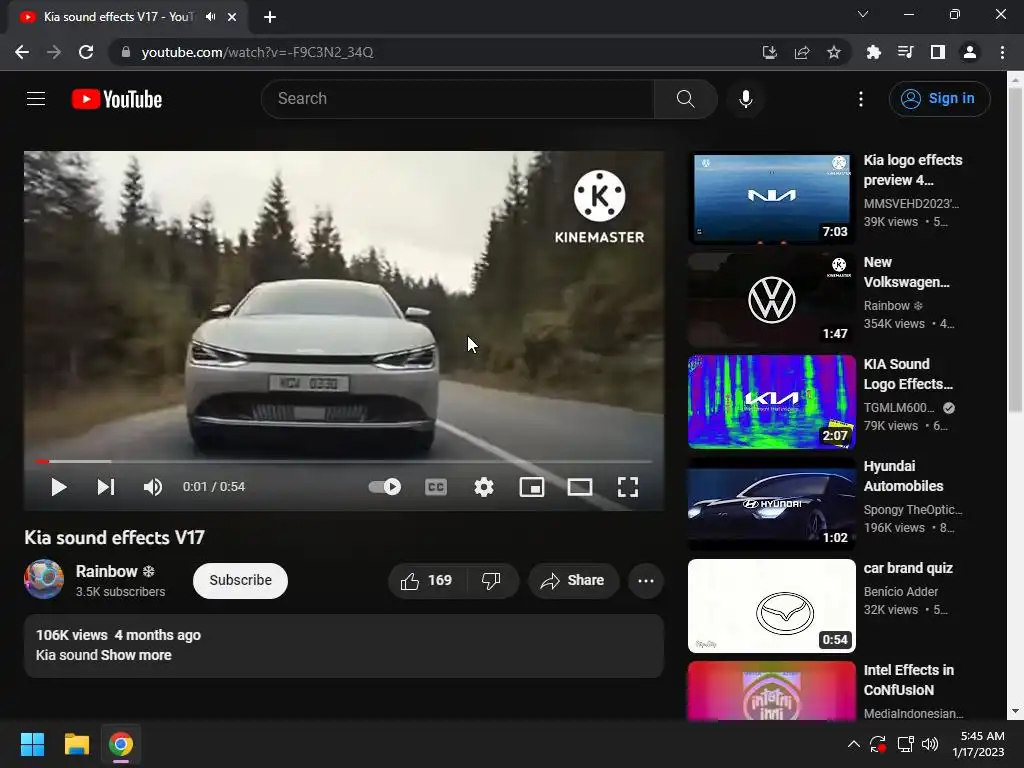Click in the YouTube search field
The height and width of the screenshot is (768, 1024).
point(457,99)
